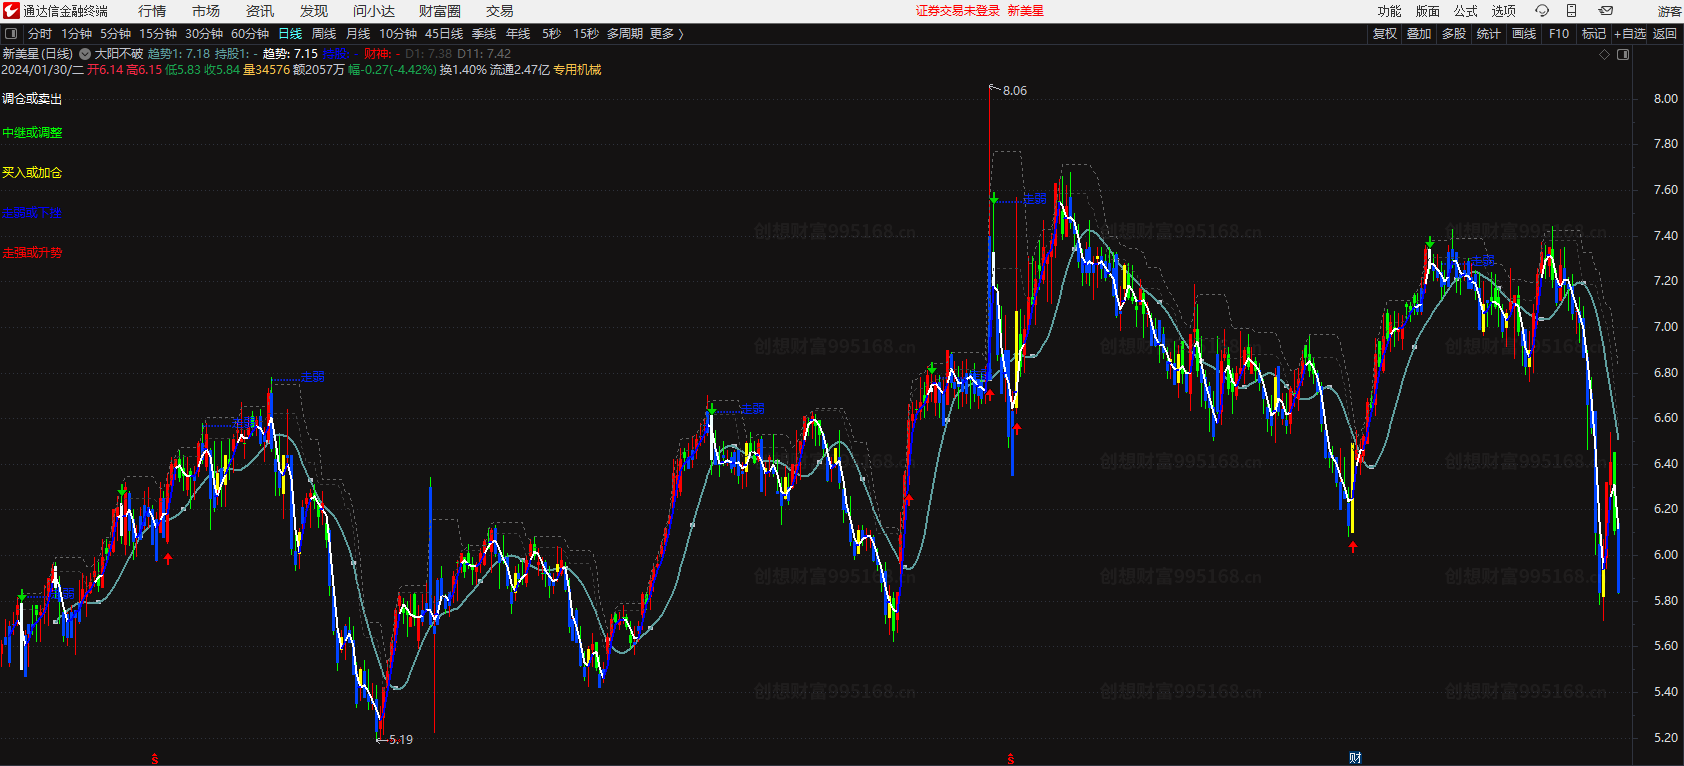This screenshot has height=766, width=1684.
Task: Click the 新美星(日线) stock title
Action: (38, 54)
